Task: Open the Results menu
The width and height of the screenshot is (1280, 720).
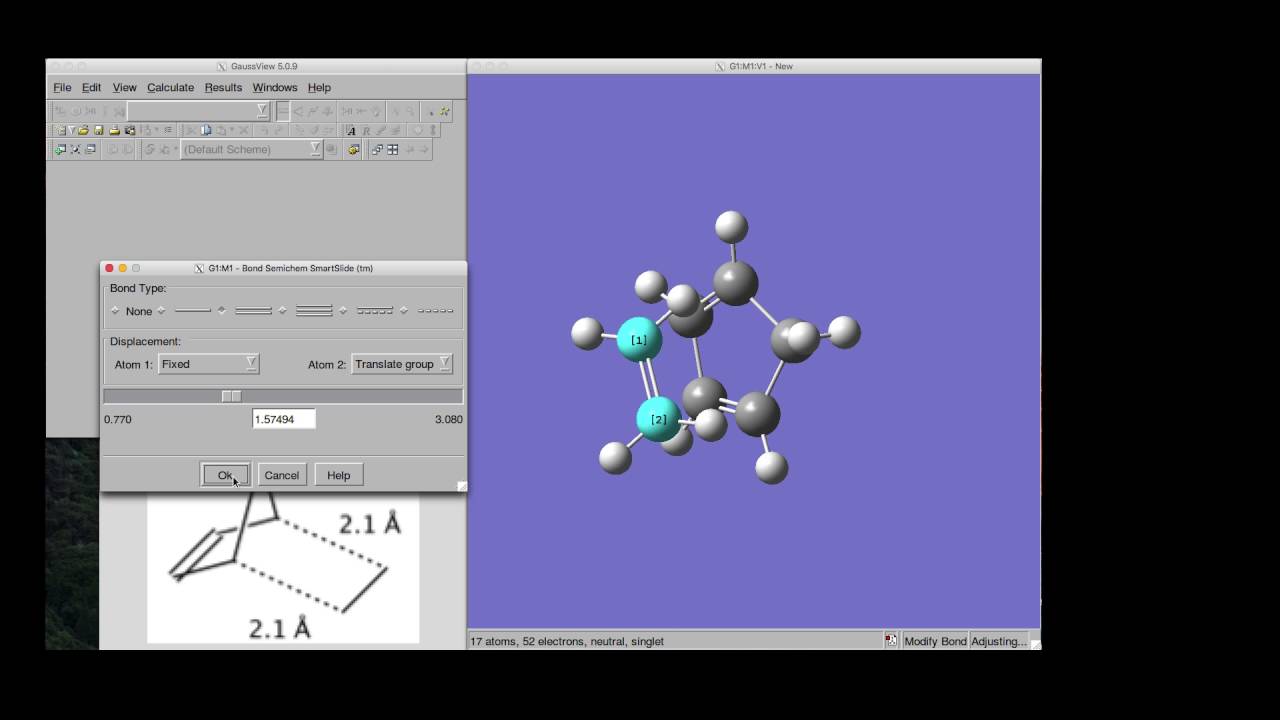Action: point(223,88)
